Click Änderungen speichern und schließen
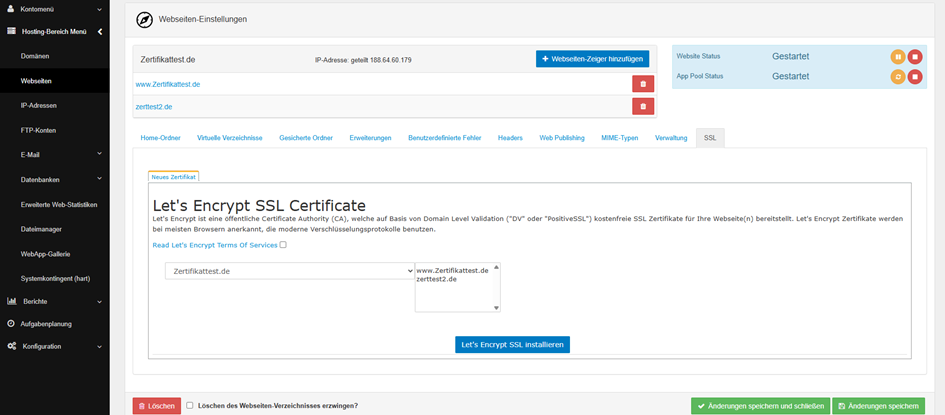 tap(761, 406)
